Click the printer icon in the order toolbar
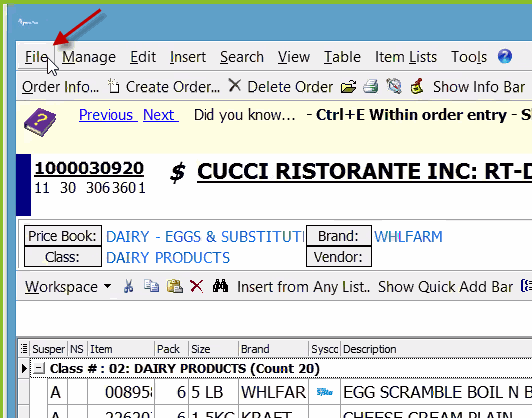This screenshot has width=532, height=418. tap(370, 87)
